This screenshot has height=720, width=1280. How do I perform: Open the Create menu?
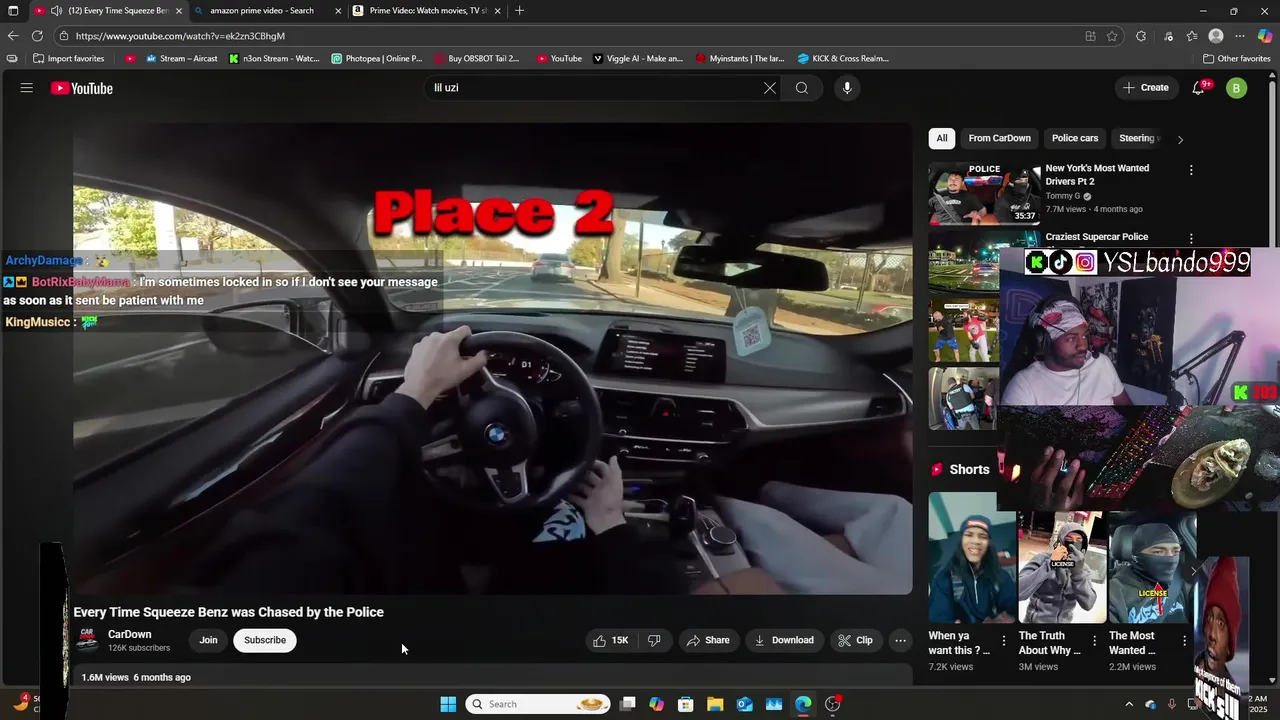click(1146, 88)
